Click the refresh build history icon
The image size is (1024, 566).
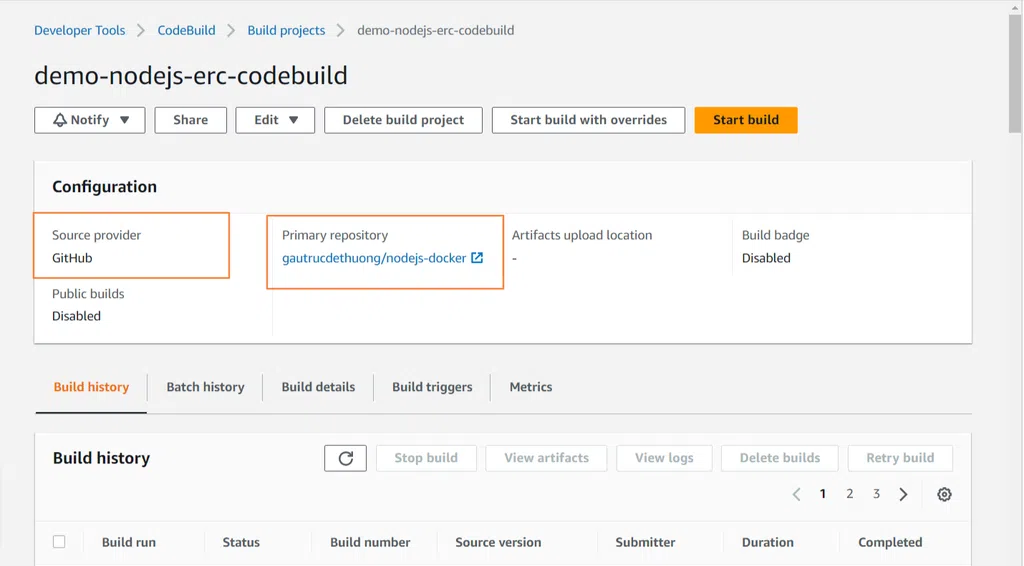[x=345, y=458]
